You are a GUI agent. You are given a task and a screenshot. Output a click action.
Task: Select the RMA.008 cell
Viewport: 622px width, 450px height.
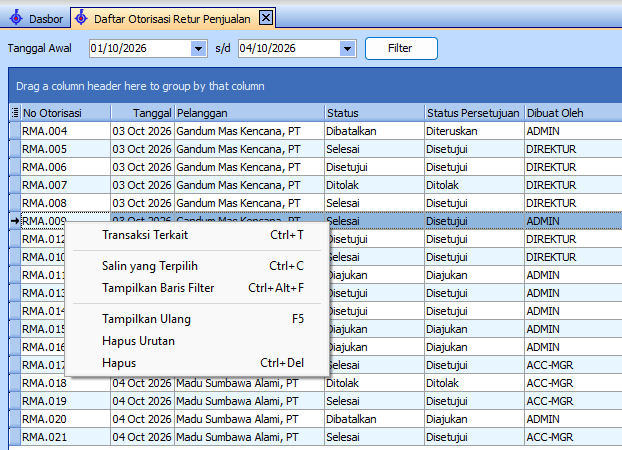(65, 203)
